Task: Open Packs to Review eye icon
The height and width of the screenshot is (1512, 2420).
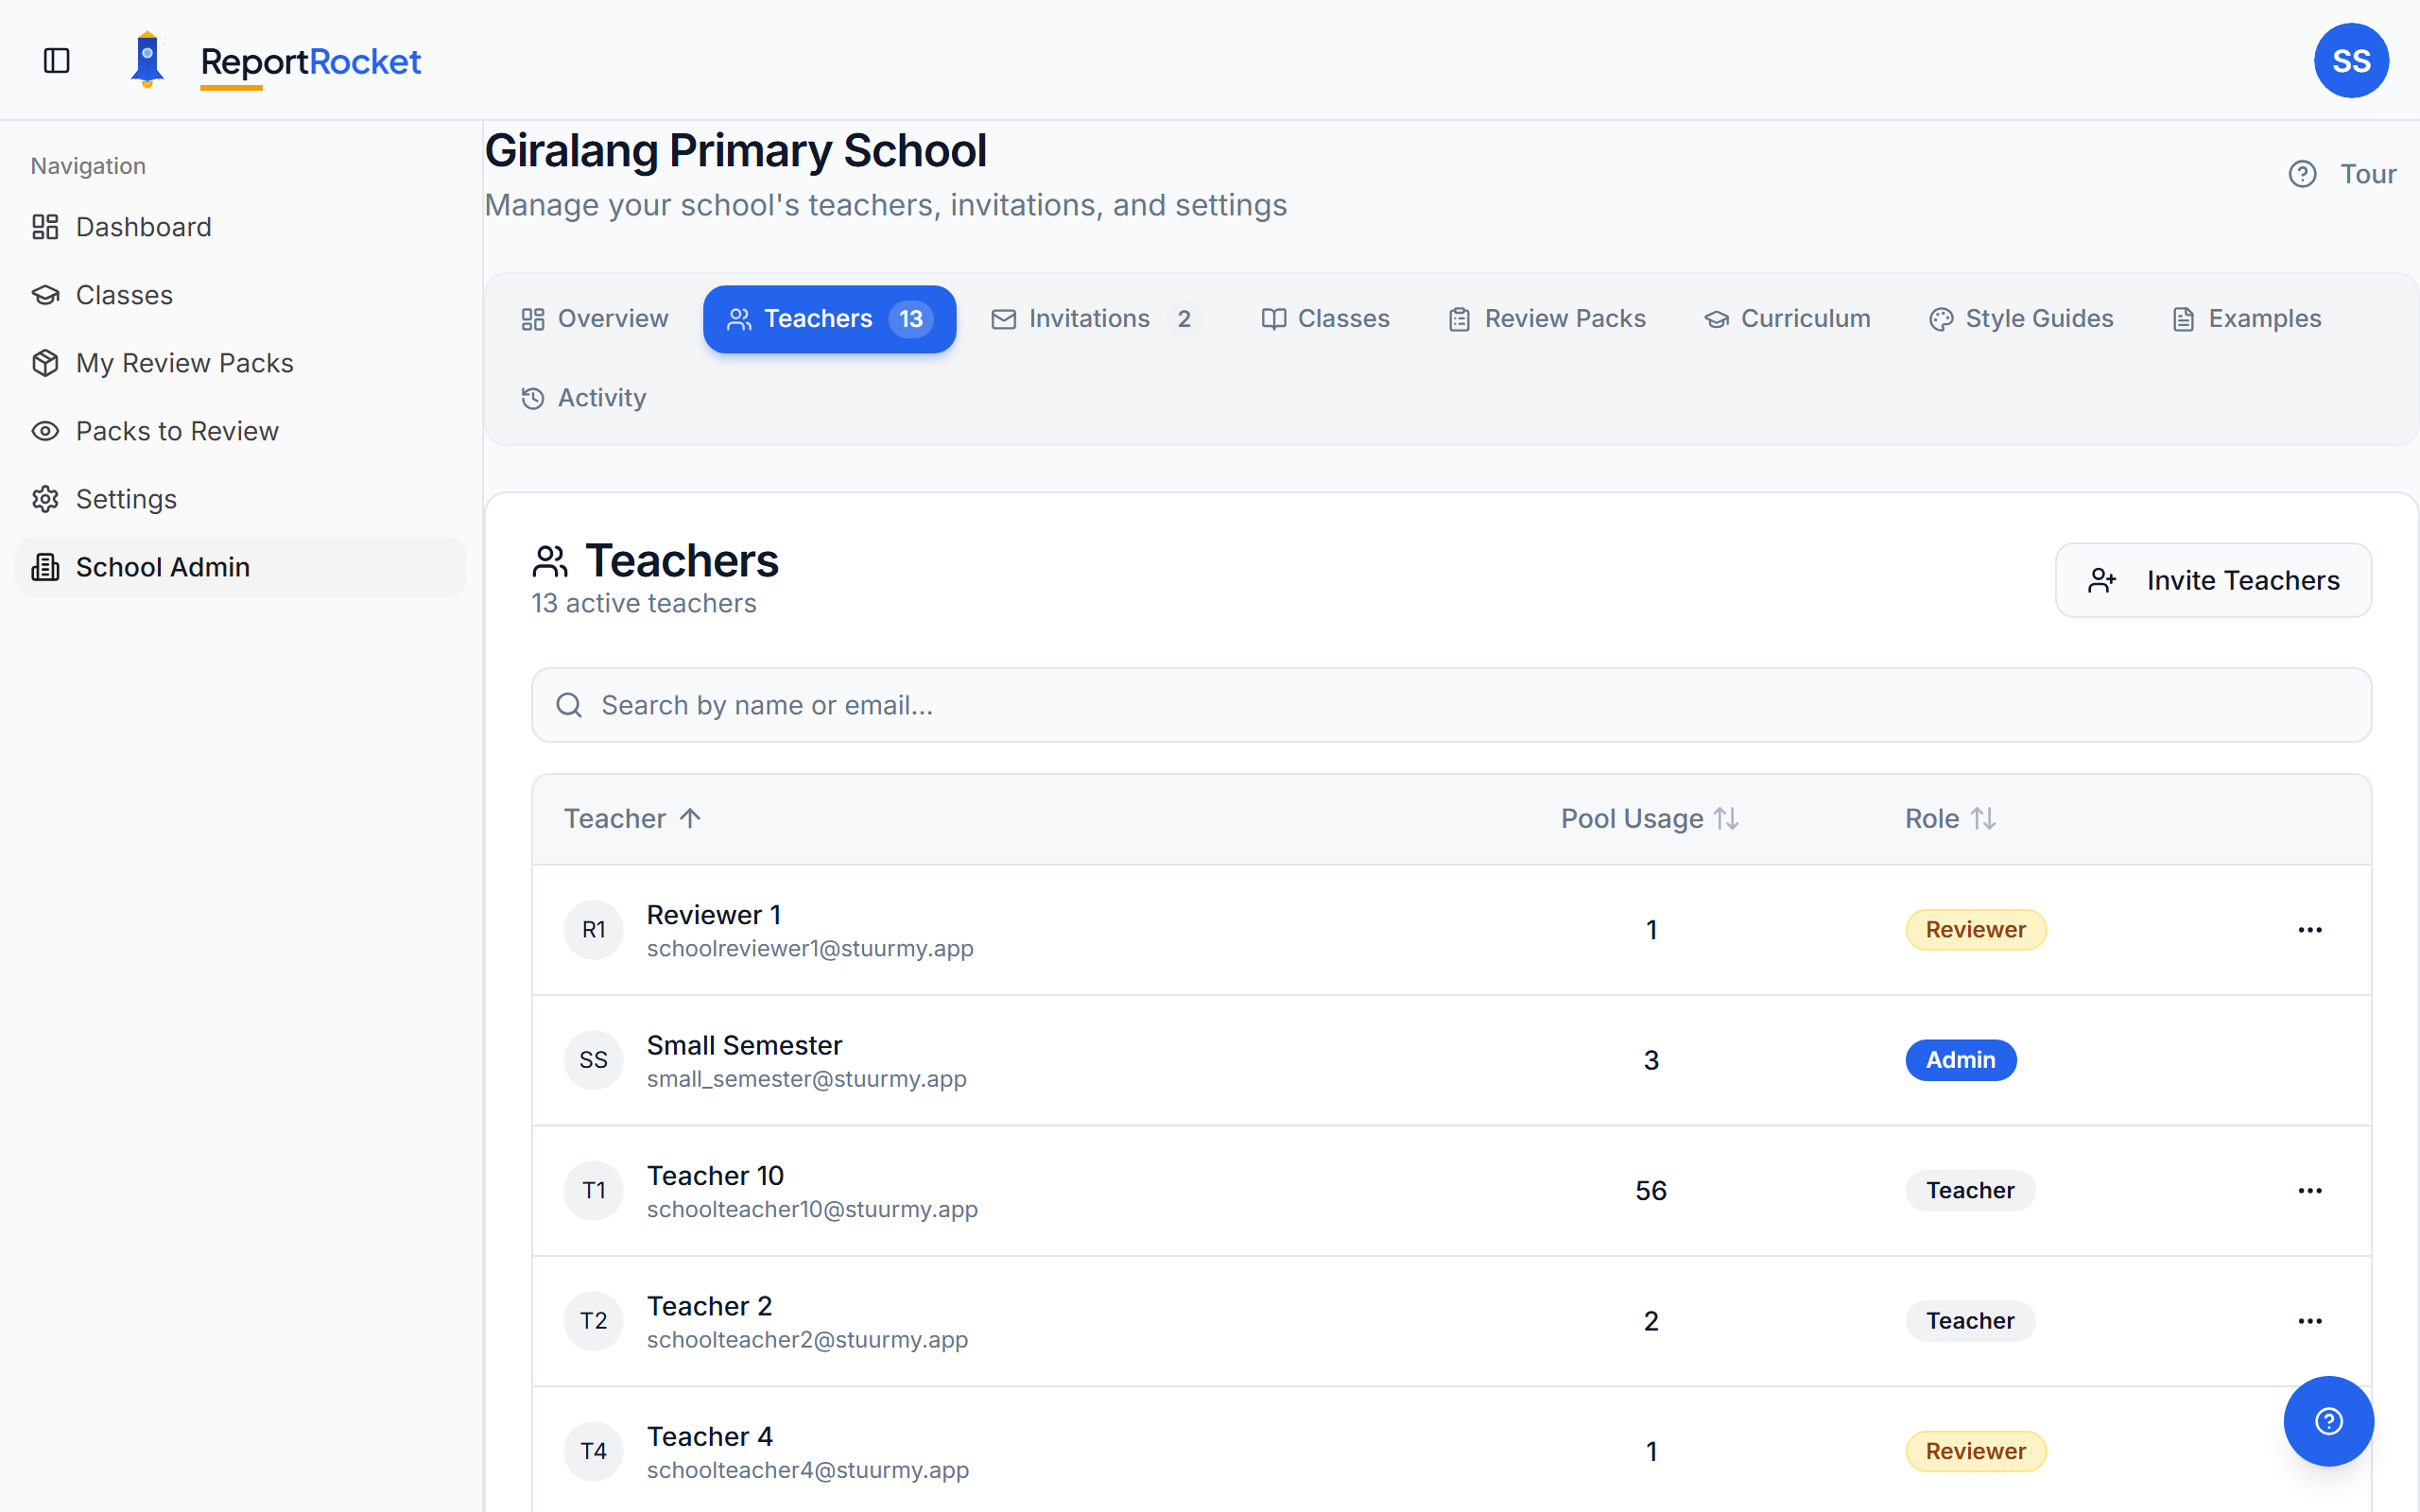Action: [x=45, y=430]
